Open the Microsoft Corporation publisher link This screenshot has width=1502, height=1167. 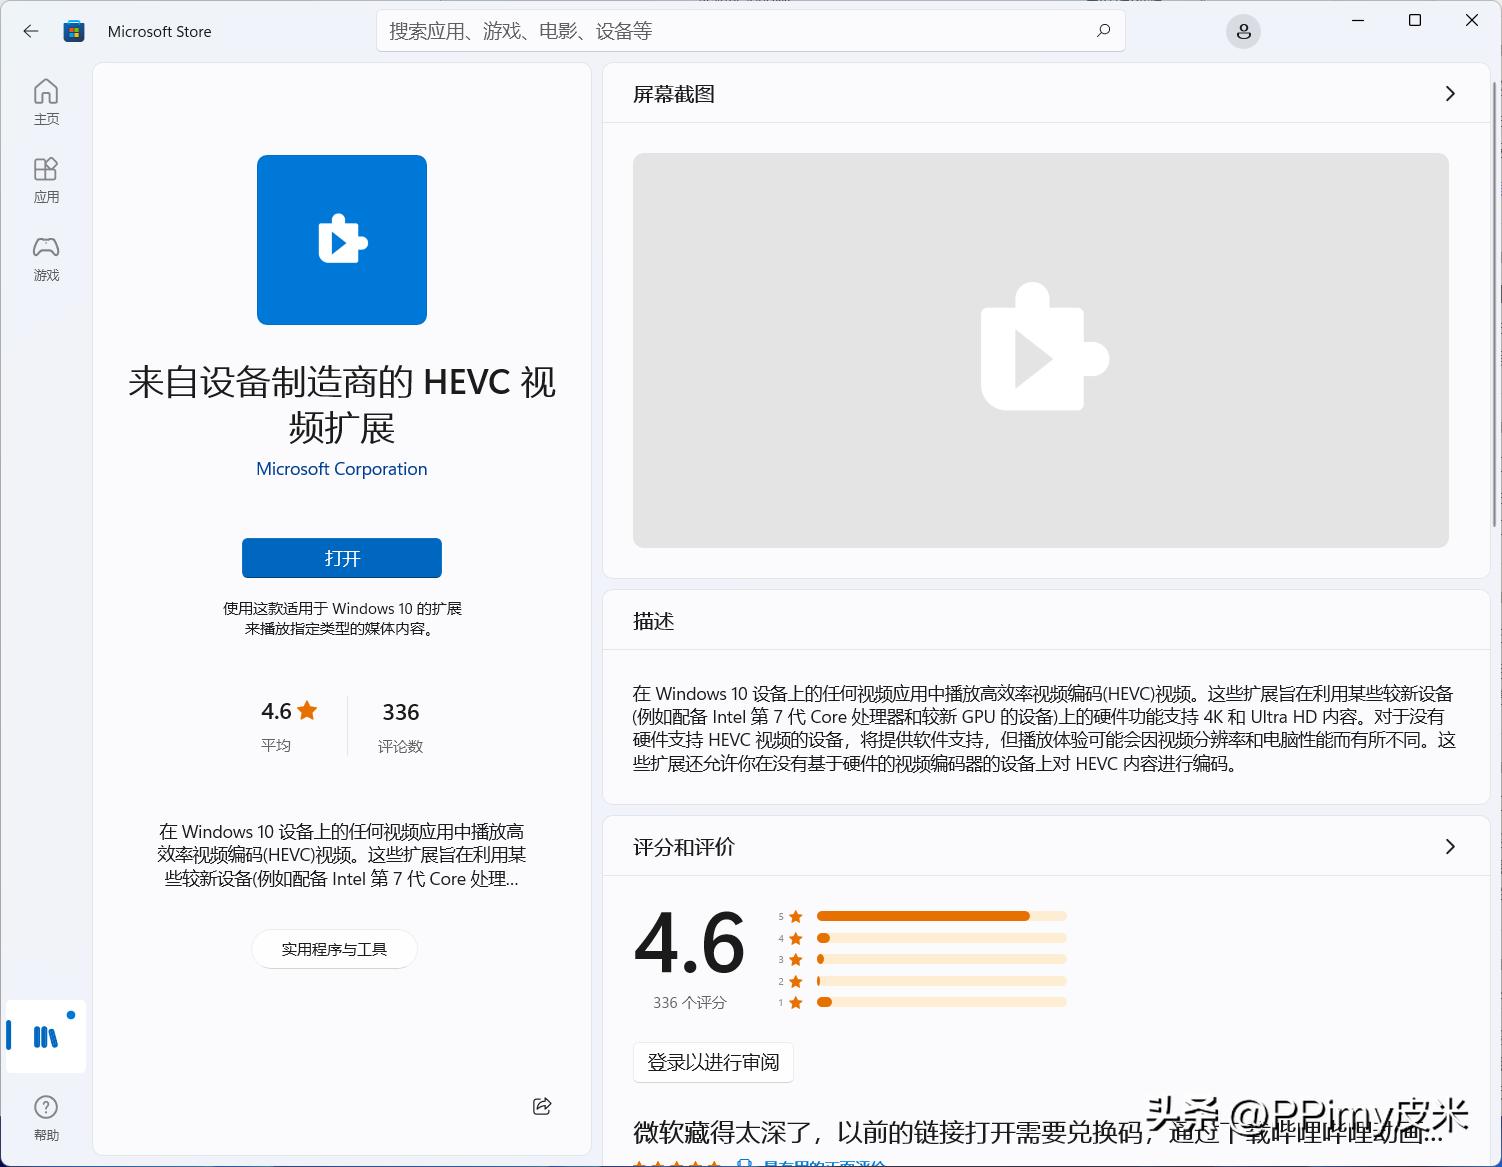pyautogui.click(x=341, y=468)
